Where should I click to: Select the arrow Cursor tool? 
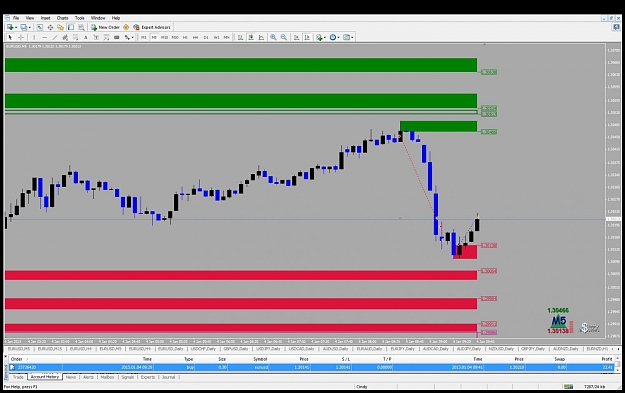pos(10,37)
